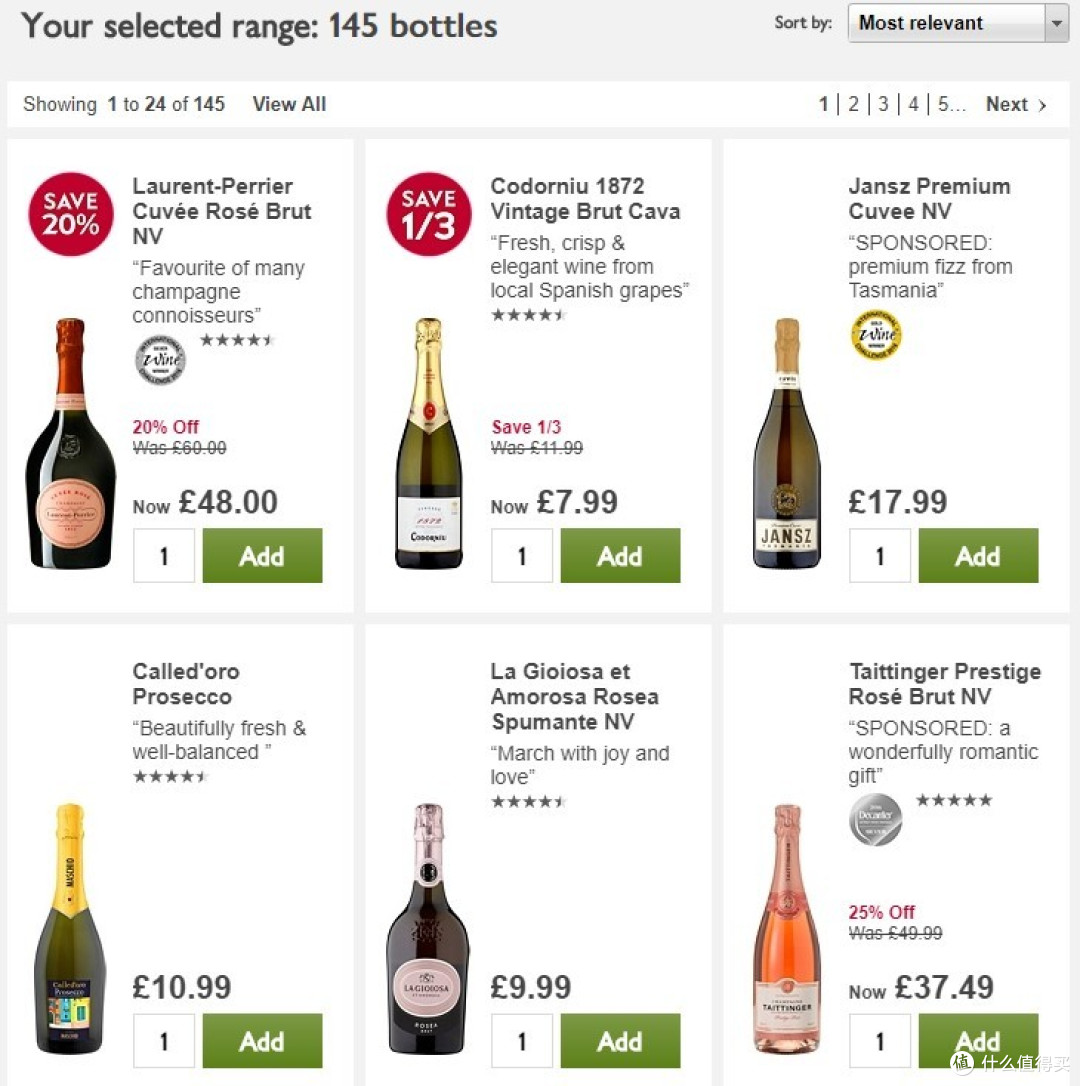The width and height of the screenshot is (1080, 1086).
Task: Click Jansz gold wine challenge medal
Action: (x=876, y=335)
